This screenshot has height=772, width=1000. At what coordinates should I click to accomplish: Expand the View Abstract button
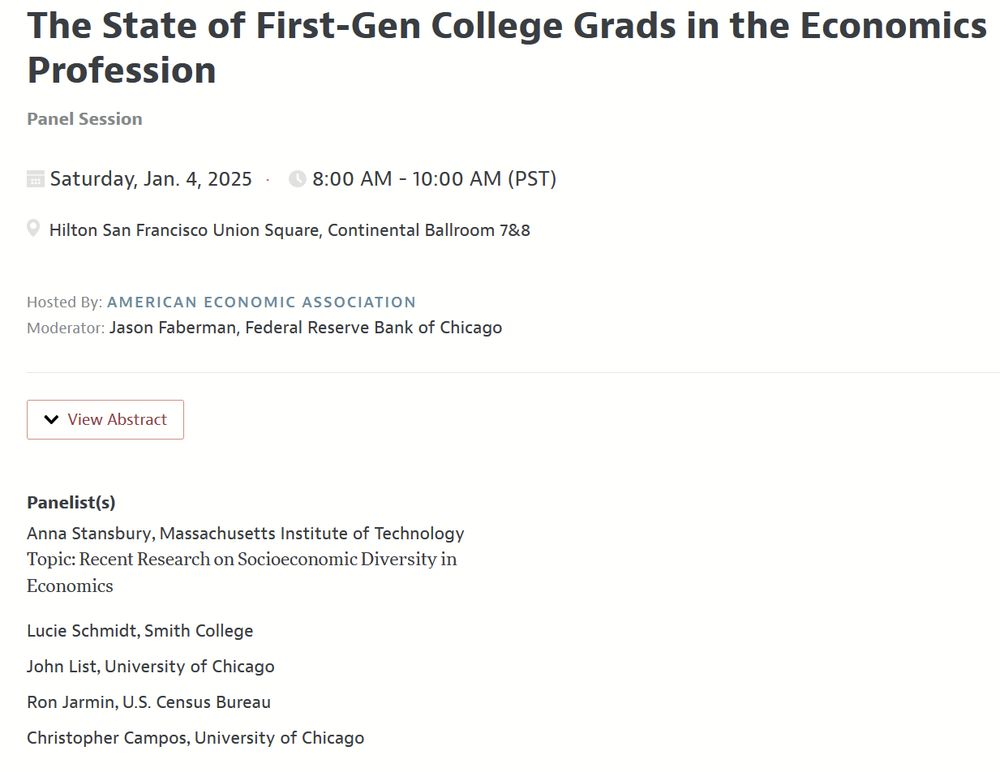click(105, 419)
